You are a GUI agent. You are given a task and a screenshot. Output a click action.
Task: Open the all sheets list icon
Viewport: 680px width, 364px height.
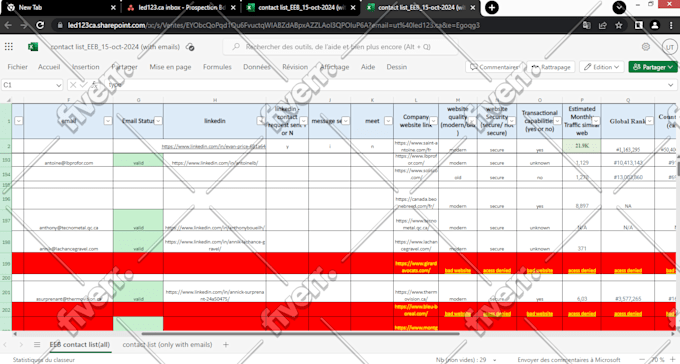tap(37, 344)
